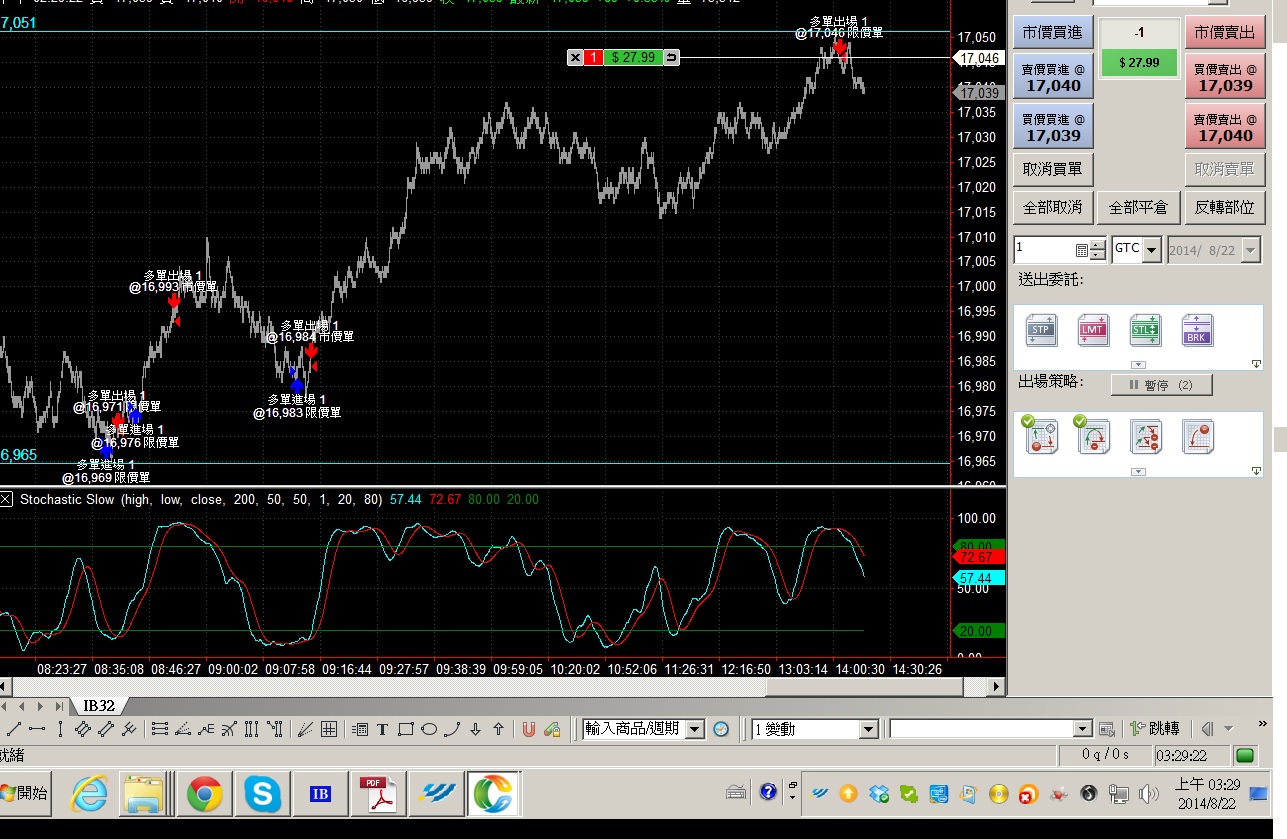Expand the exit strategy icons panel

click(x=1138, y=471)
